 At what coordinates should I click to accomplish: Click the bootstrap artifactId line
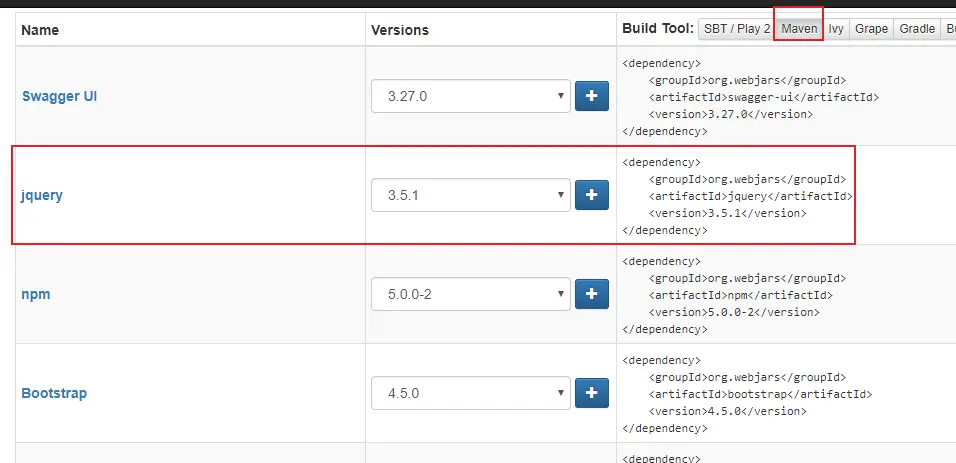[x=760, y=394]
